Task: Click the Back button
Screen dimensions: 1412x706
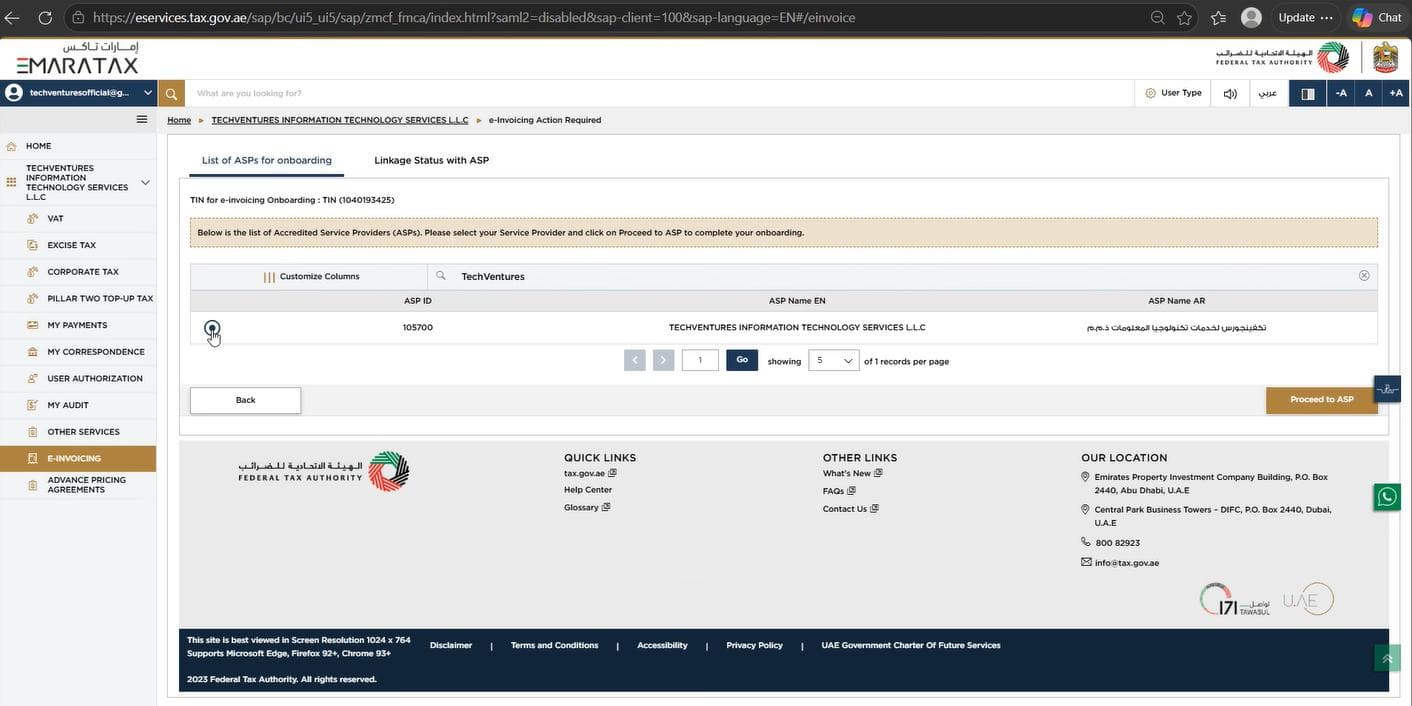Action: (245, 400)
